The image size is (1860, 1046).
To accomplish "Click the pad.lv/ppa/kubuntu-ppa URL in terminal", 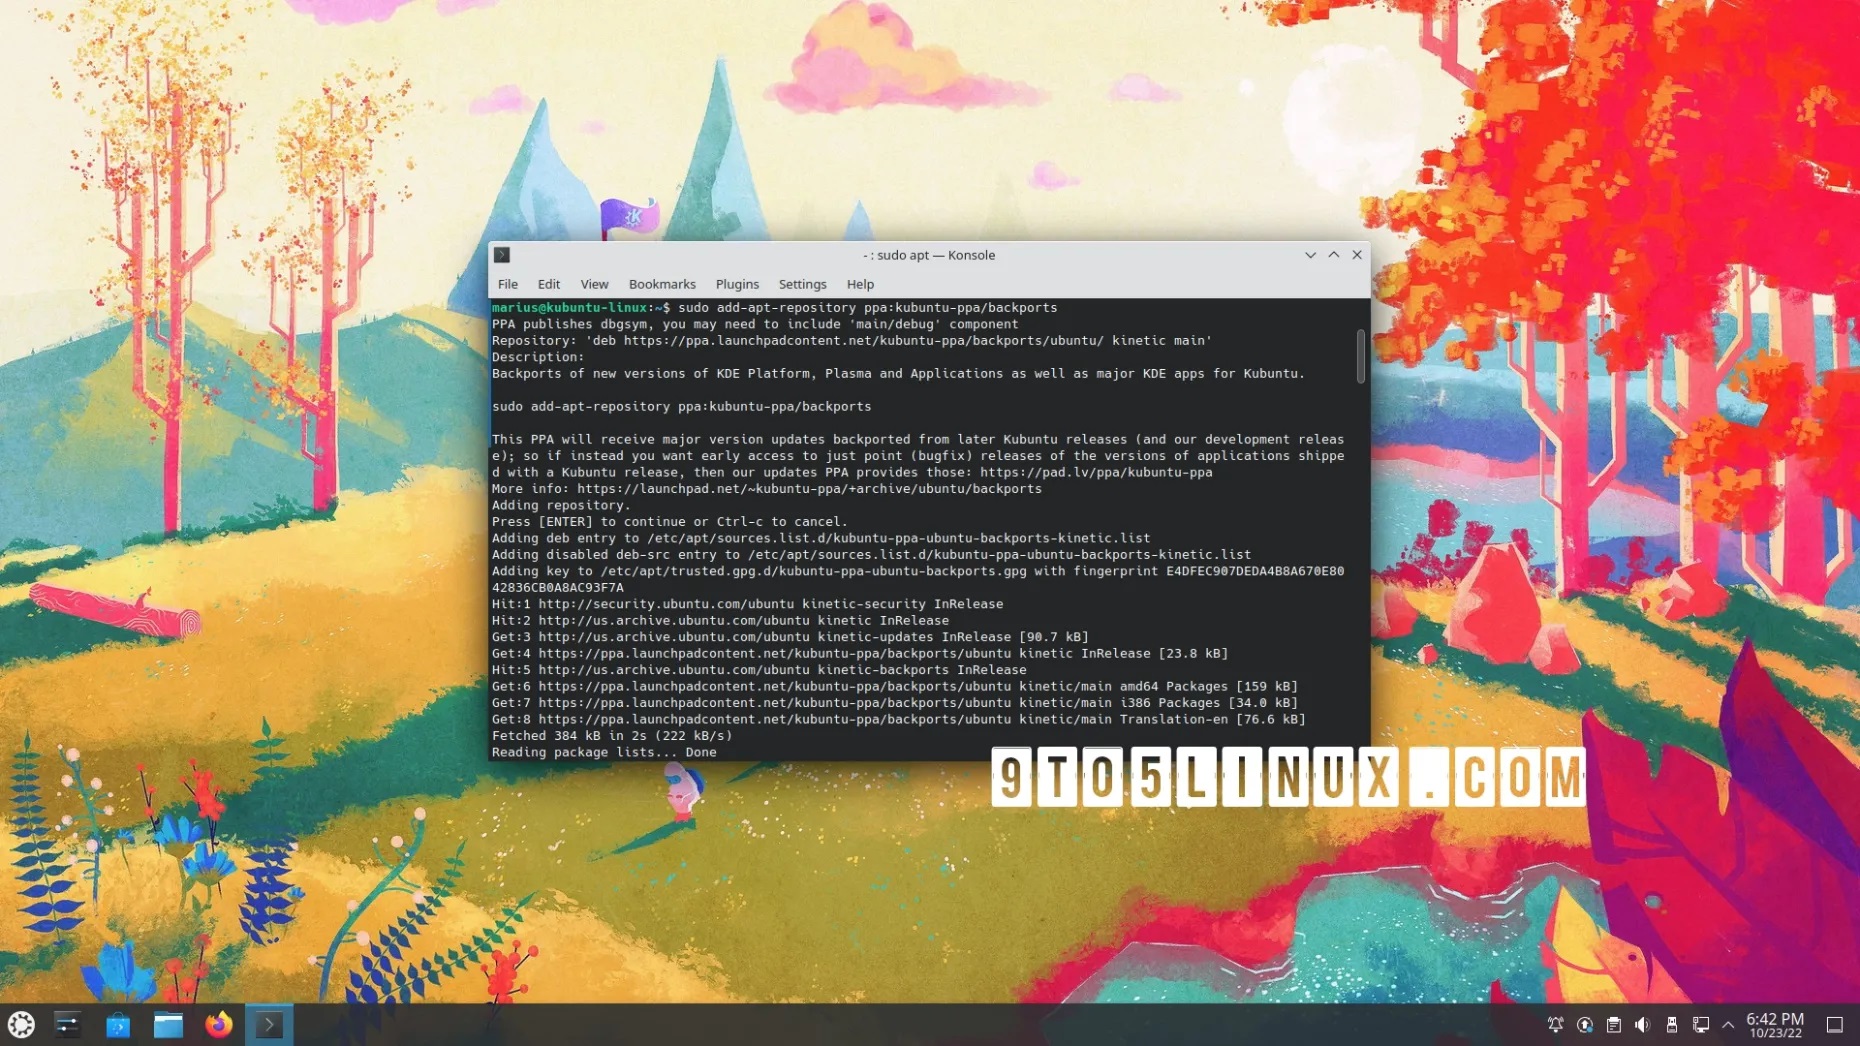I will click(x=1096, y=472).
